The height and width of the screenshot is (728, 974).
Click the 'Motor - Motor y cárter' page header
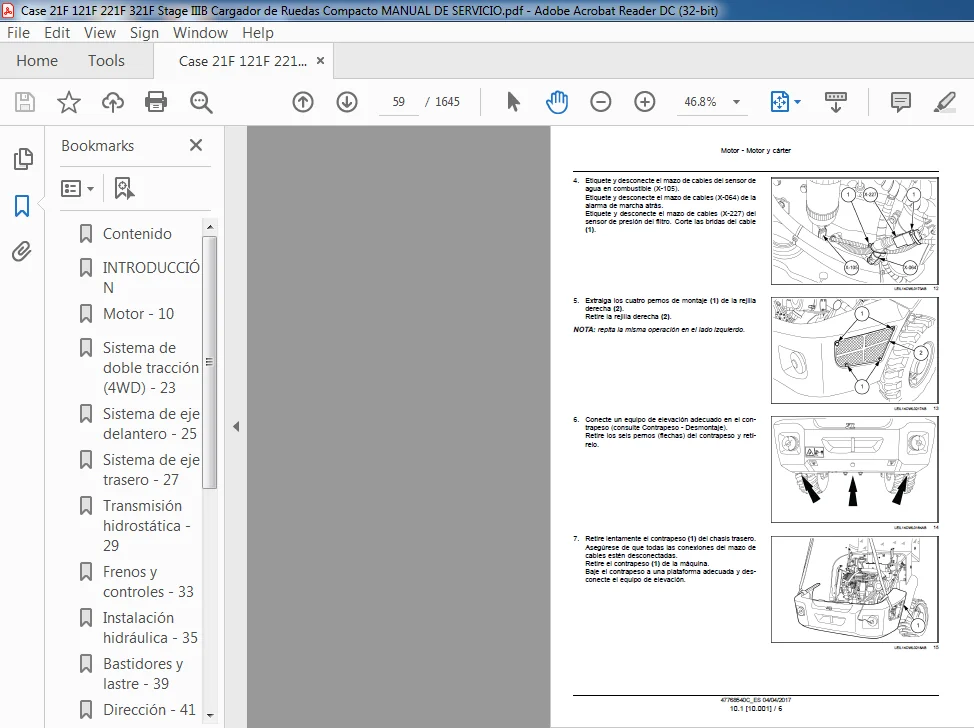point(755,150)
